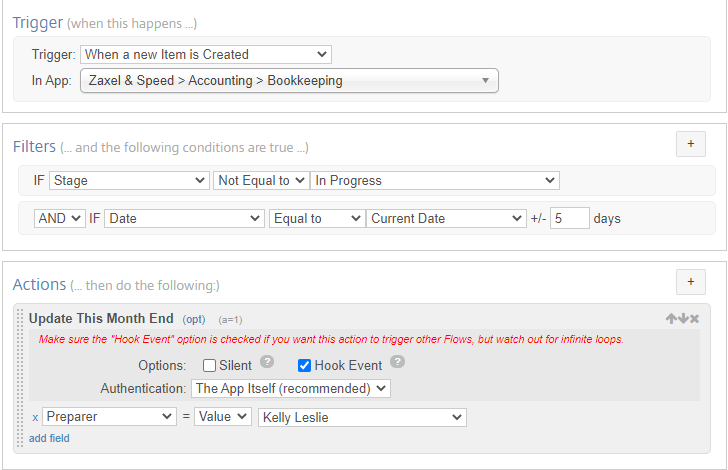Remove Preparer field with small x
This screenshot has width=728, height=470.
click(x=35, y=418)
